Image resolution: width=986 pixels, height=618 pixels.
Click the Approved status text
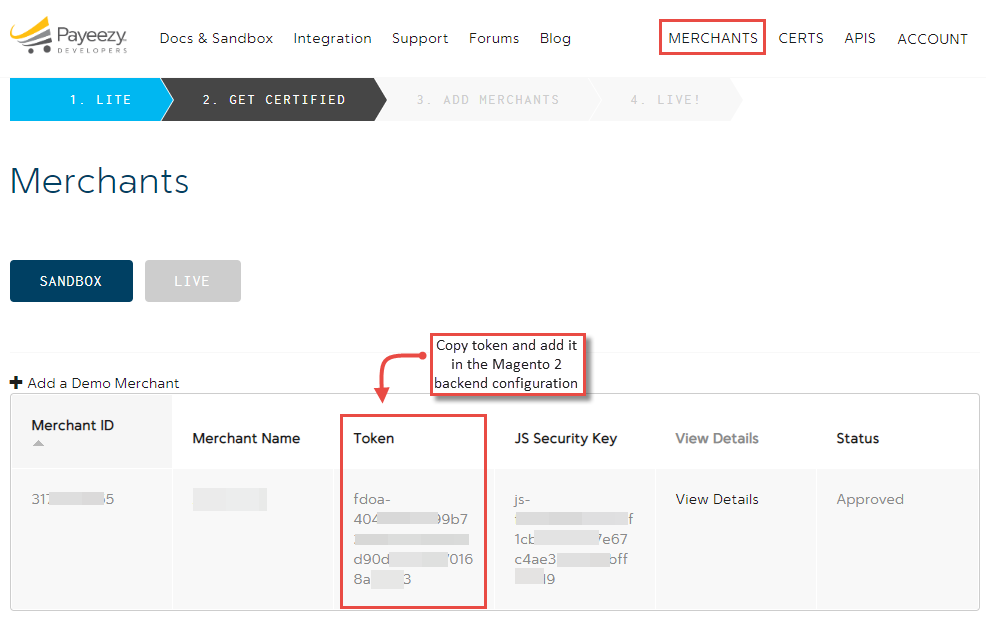pyautogui.click(x=870, y=499)
